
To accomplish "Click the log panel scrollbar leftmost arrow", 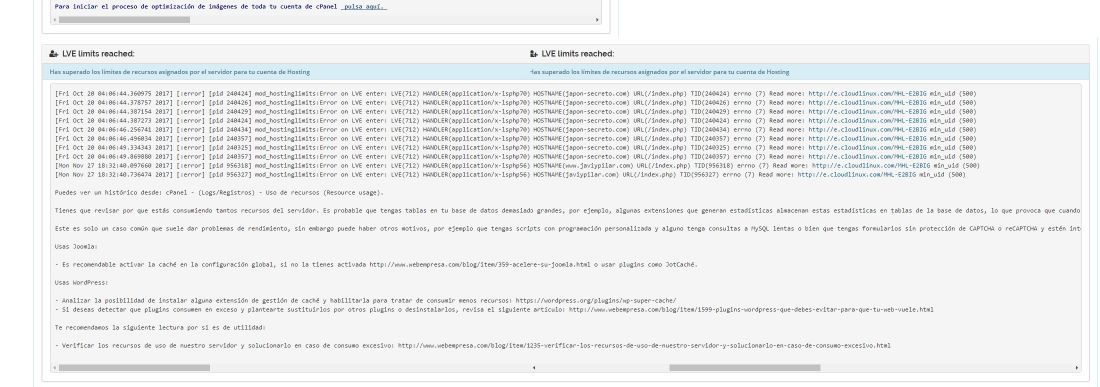I will [x=54, y=367].
